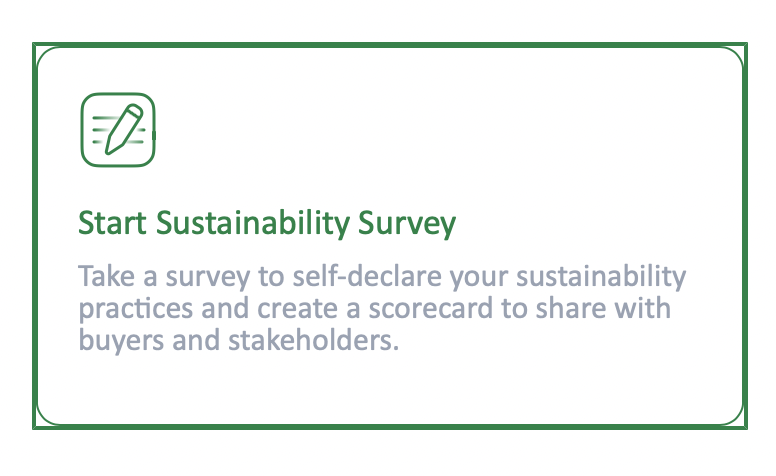Click the 'Take a survey' text line

tap(160, 275)
